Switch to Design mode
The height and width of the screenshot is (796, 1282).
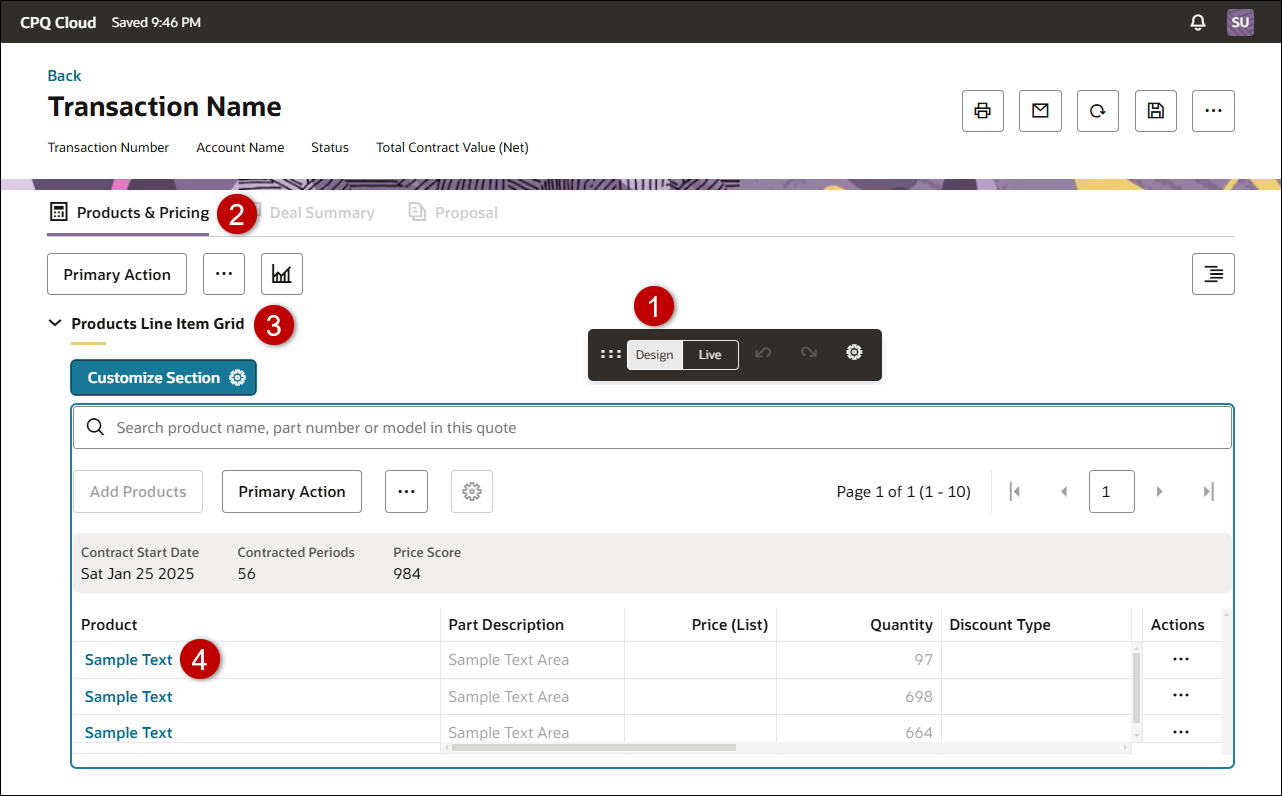point(655,355)
